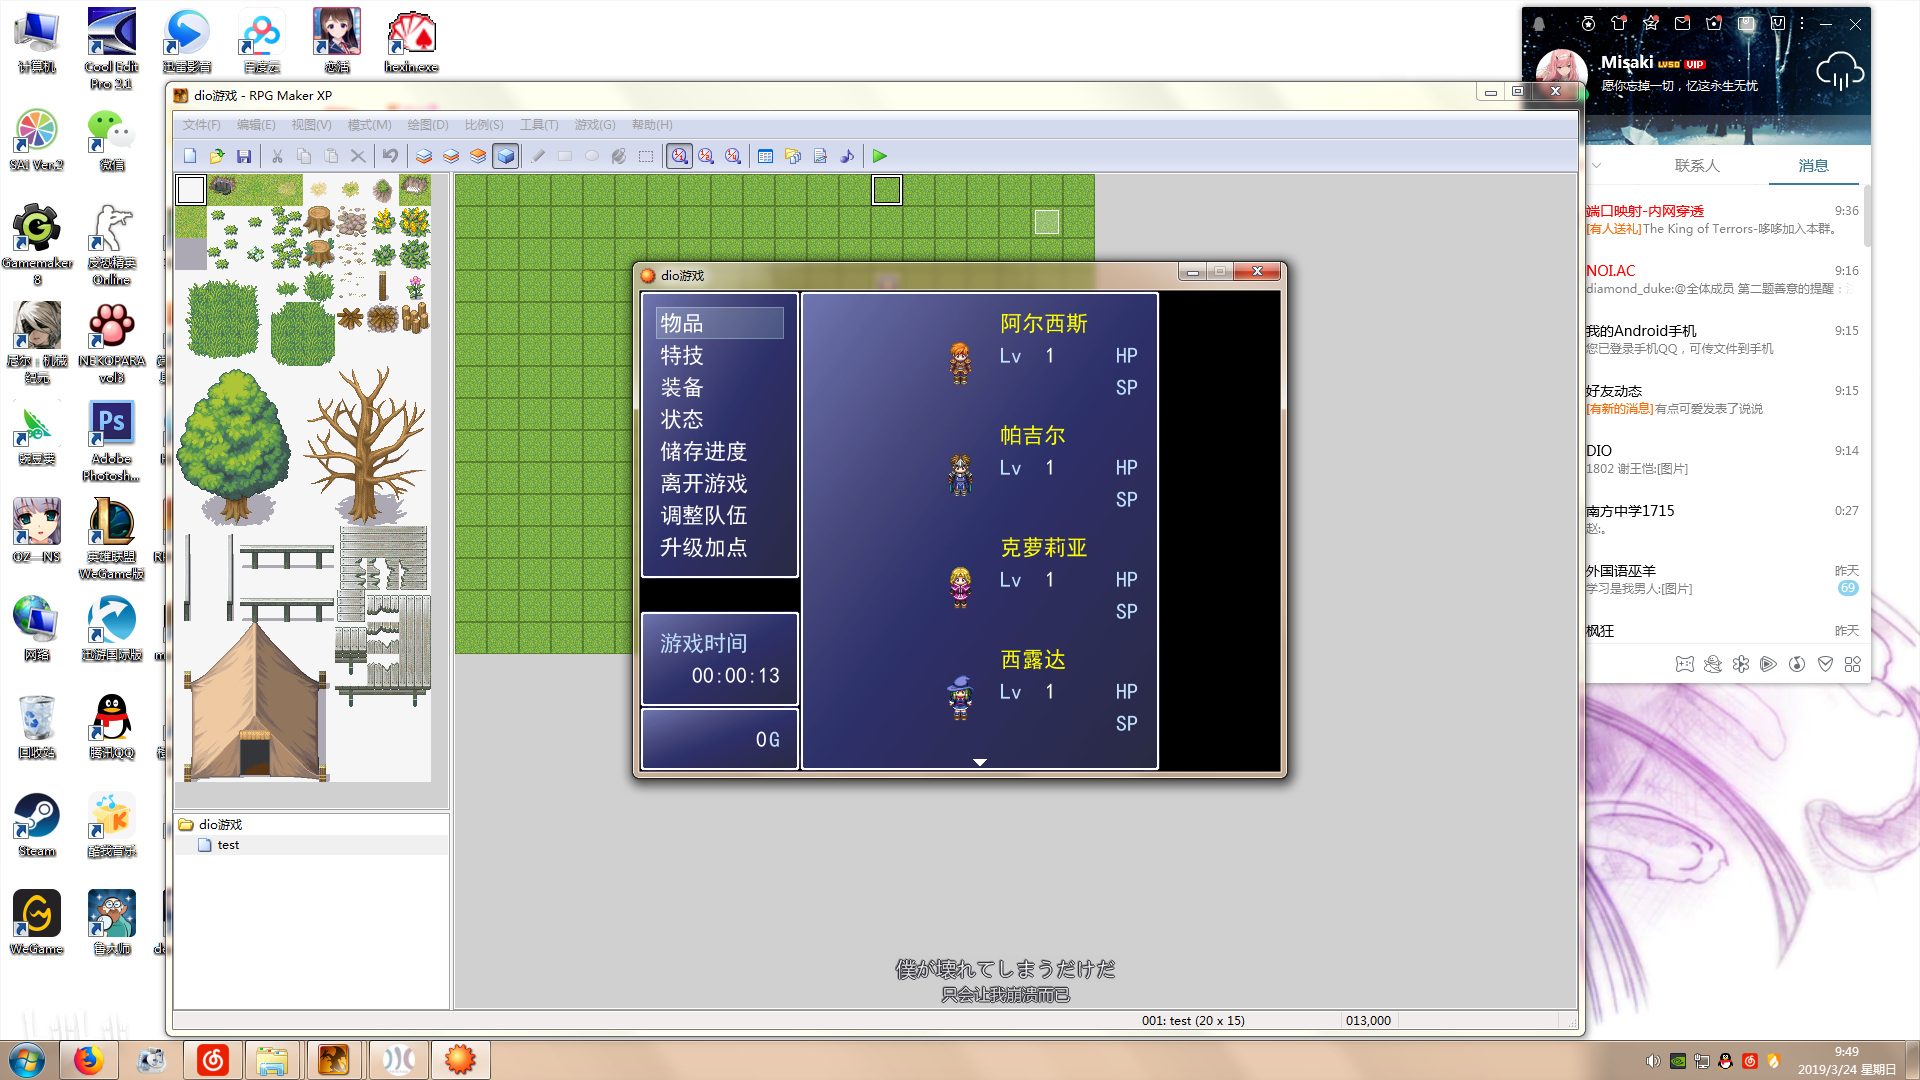Save the project with the floppy disk icon

[x=244, y=156]
